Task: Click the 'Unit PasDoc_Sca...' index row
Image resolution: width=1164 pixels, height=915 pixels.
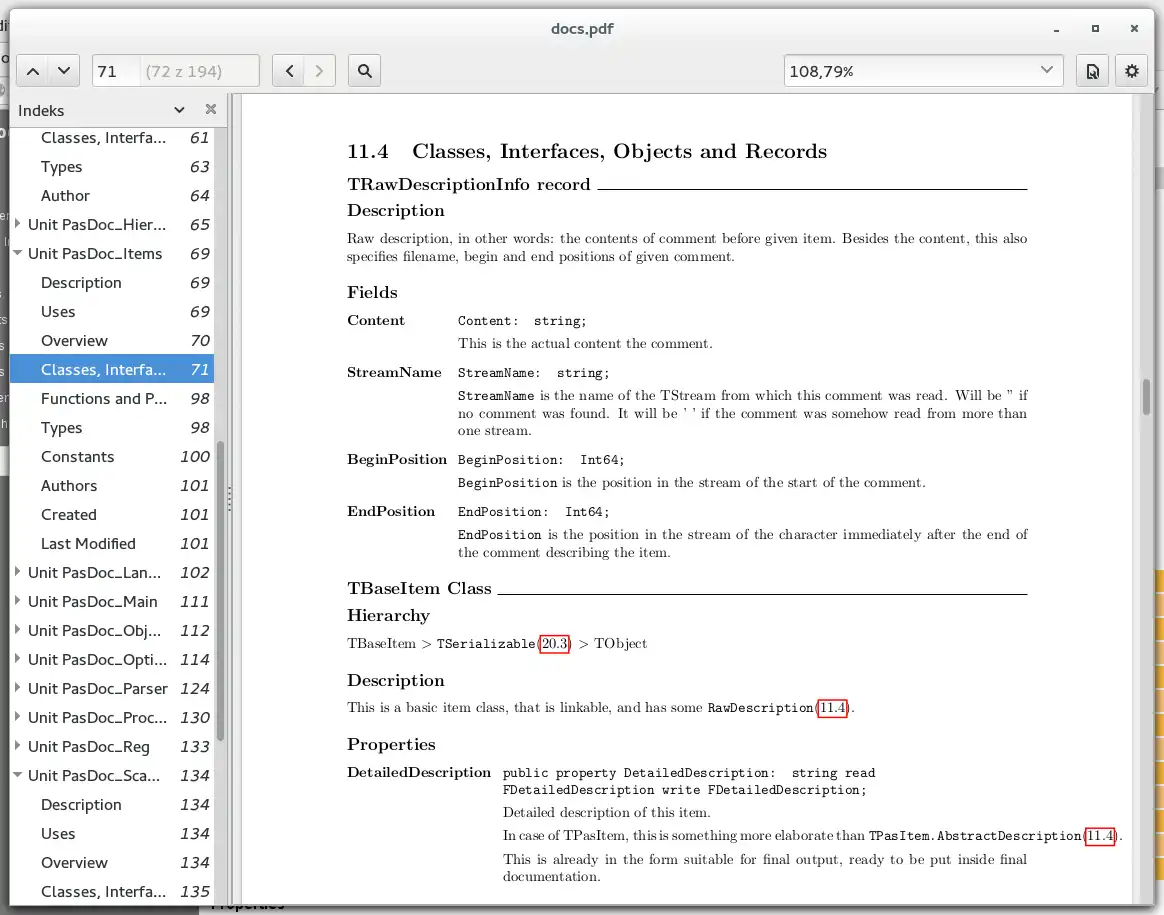Action: click(112, 775)
